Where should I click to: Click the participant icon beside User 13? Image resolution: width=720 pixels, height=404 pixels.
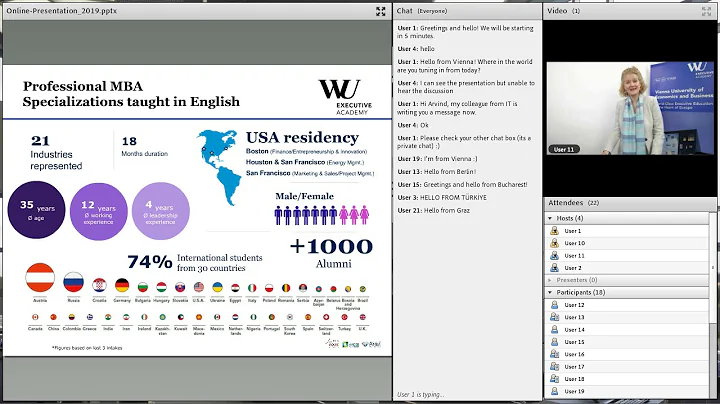click(554, 317)
